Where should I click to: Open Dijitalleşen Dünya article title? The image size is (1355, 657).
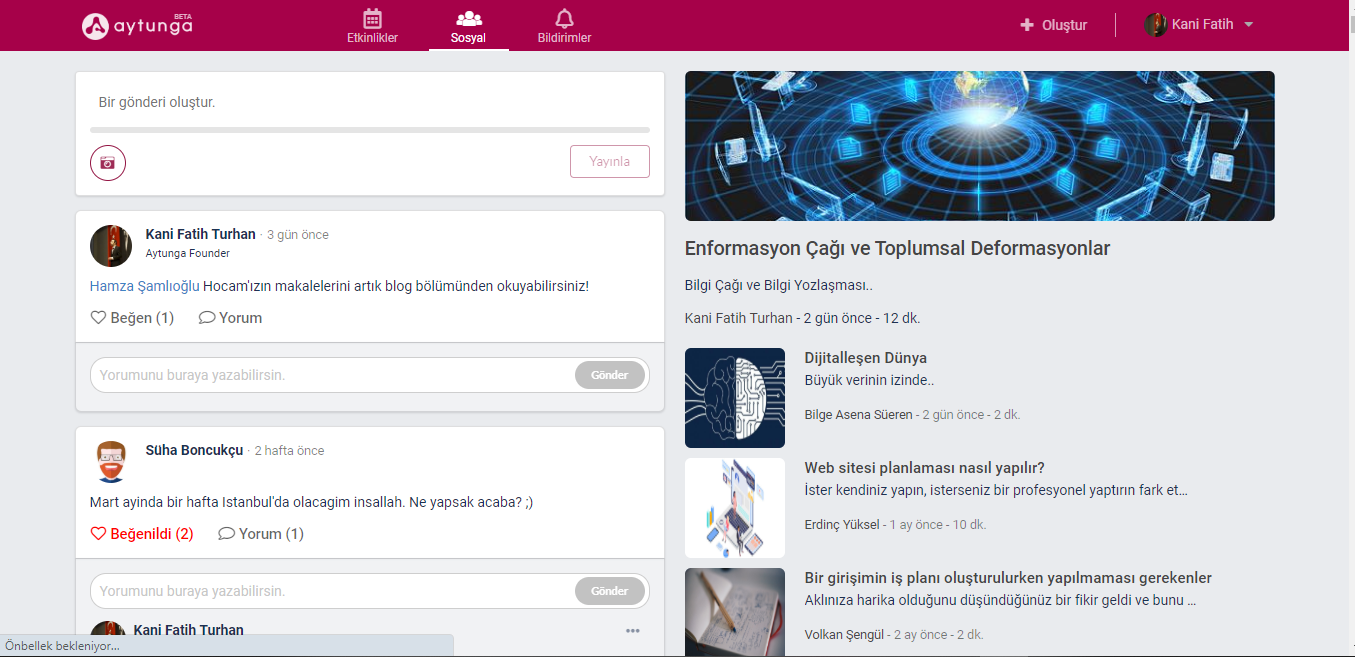[865, 358]
